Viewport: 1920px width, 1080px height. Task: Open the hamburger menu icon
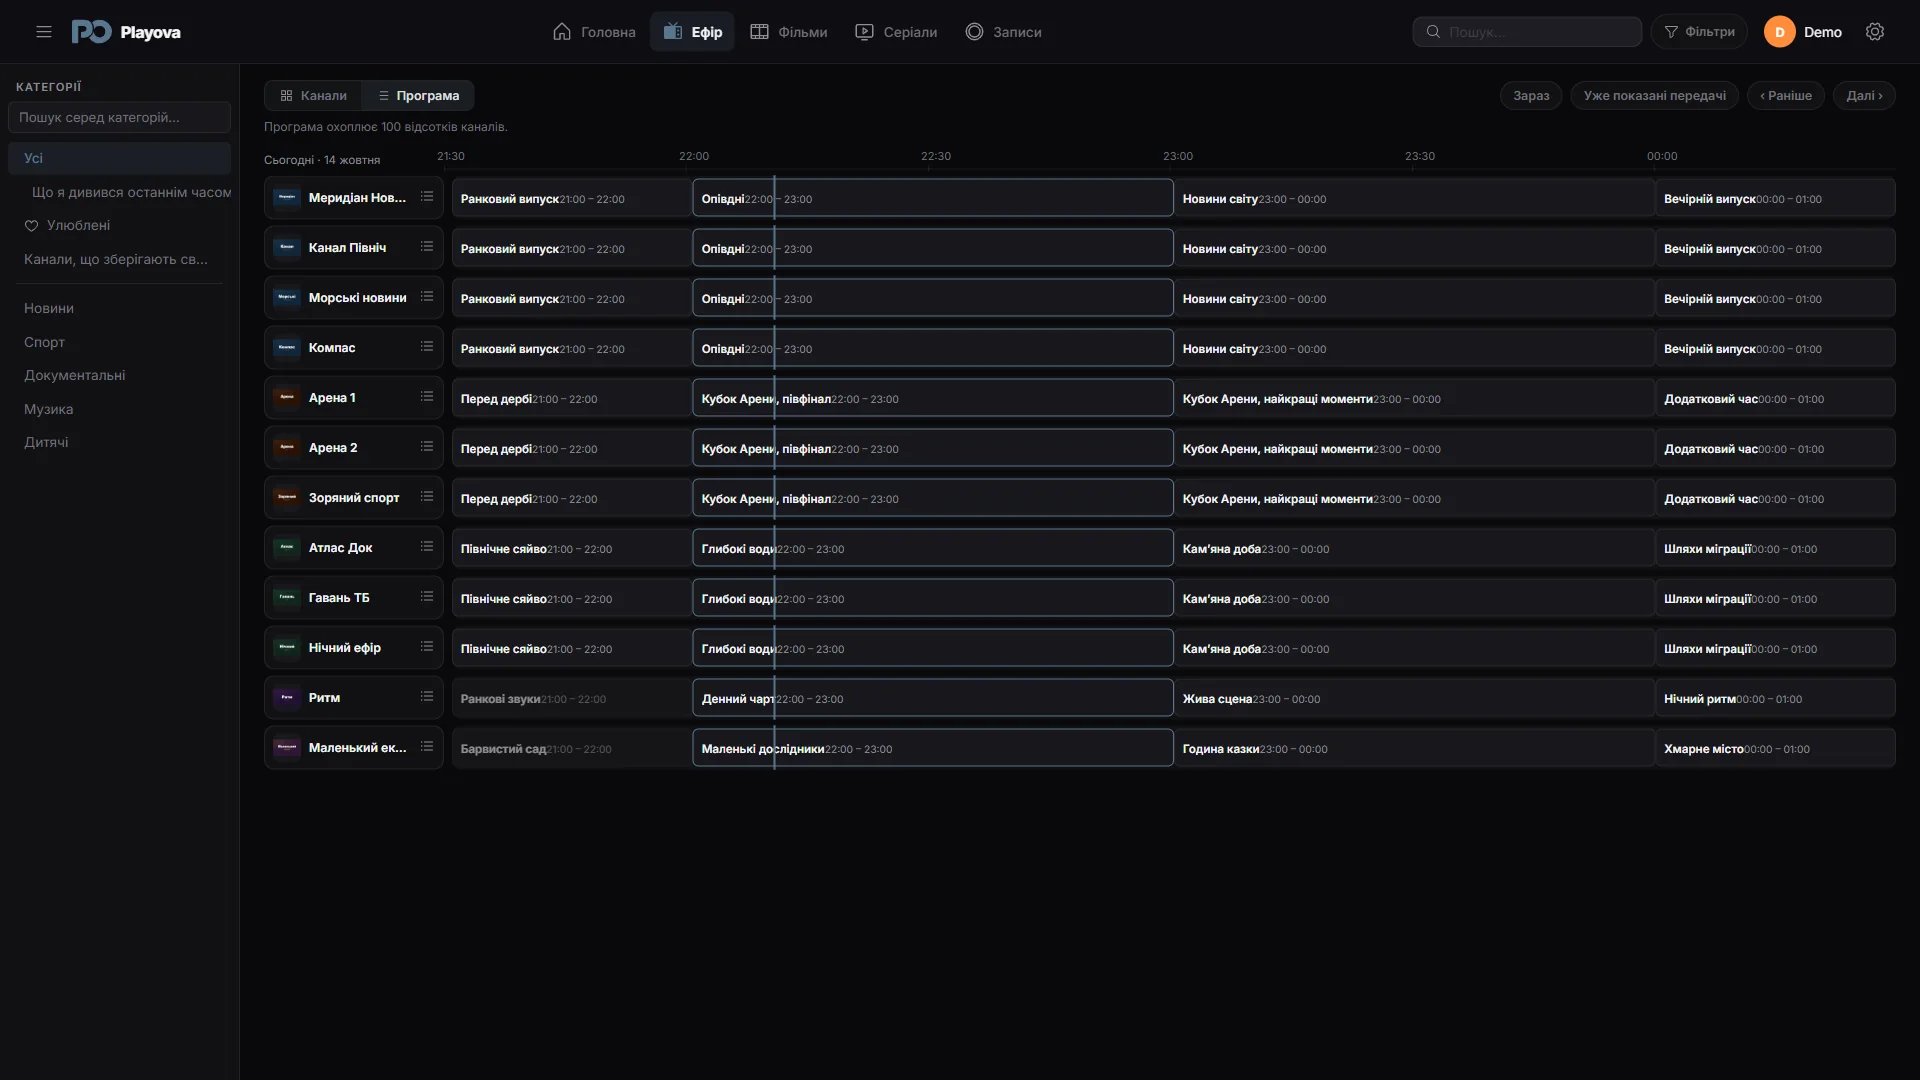(x=43, y=32)
